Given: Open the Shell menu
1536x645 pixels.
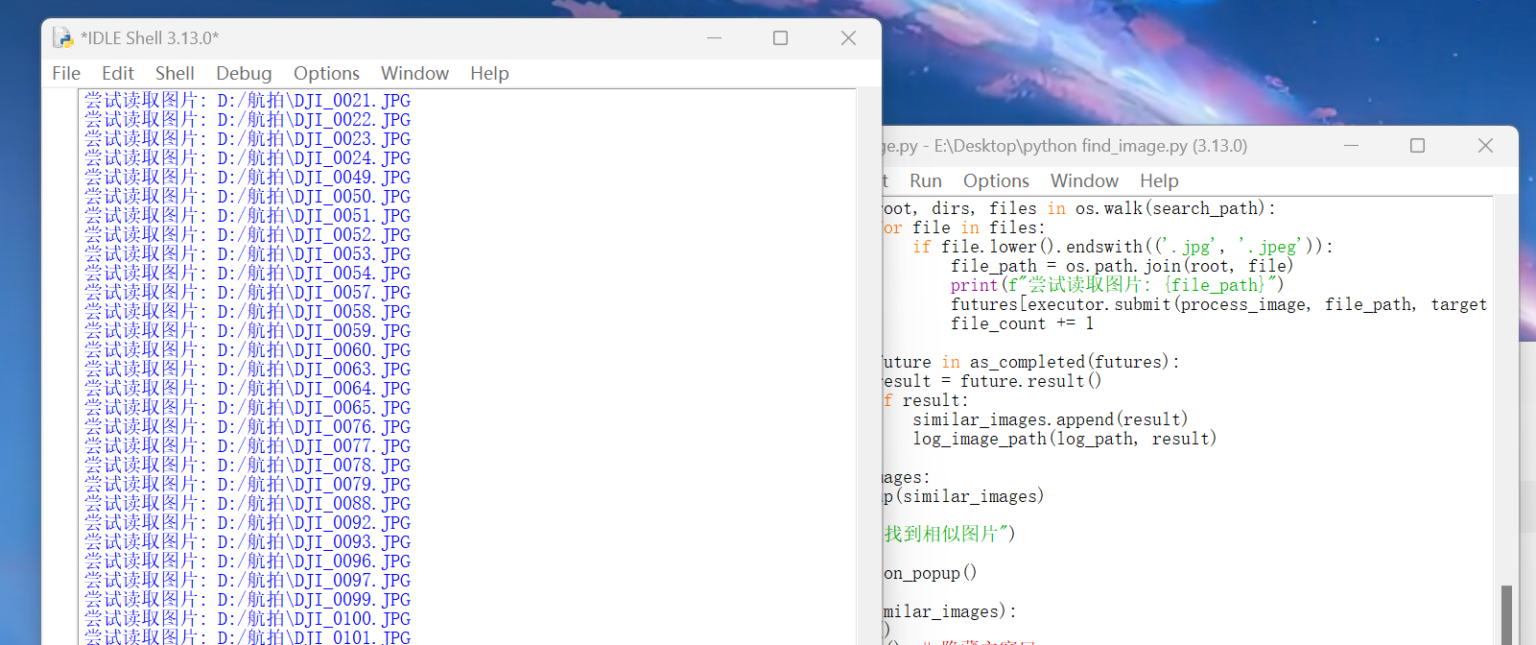Looking at the screenshot, I should (x=174, y=73).
